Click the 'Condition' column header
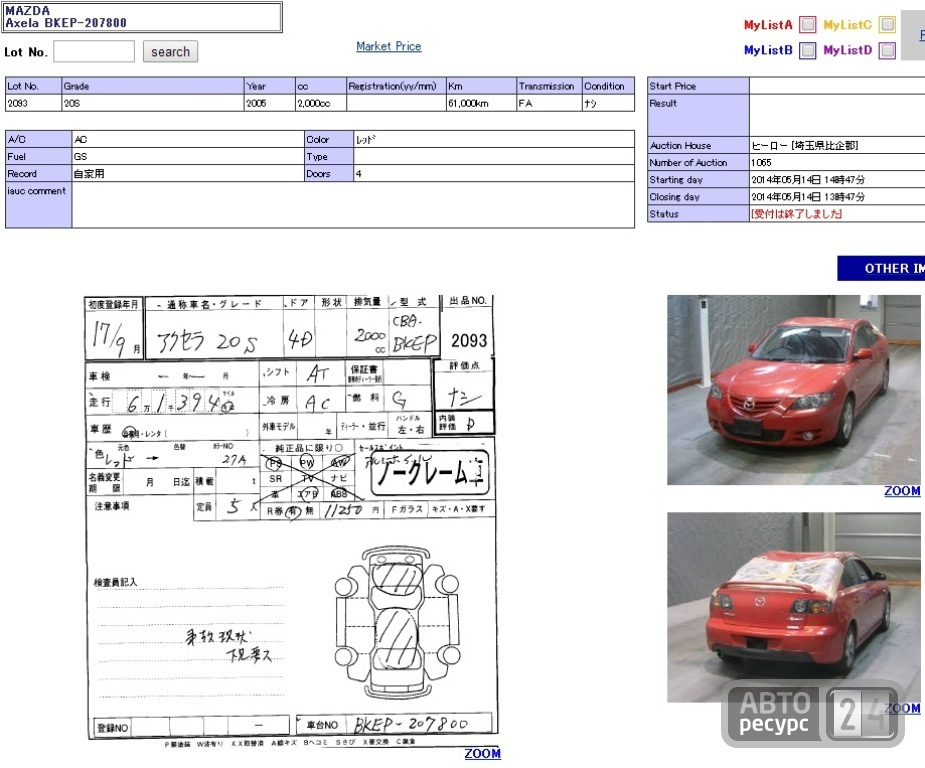The image size is (925, 768). pyautogui.click(x=608, y=86)
